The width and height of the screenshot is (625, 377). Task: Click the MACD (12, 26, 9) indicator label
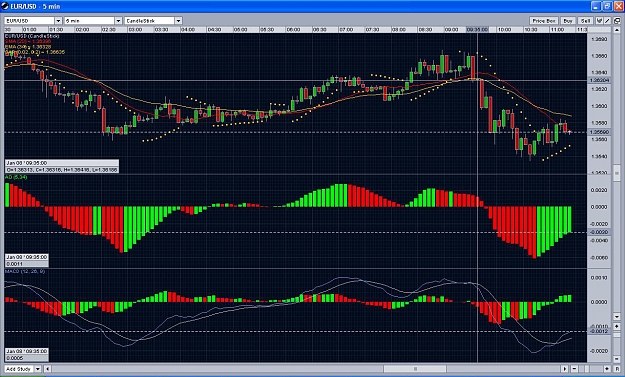click(x=25, y=271)
